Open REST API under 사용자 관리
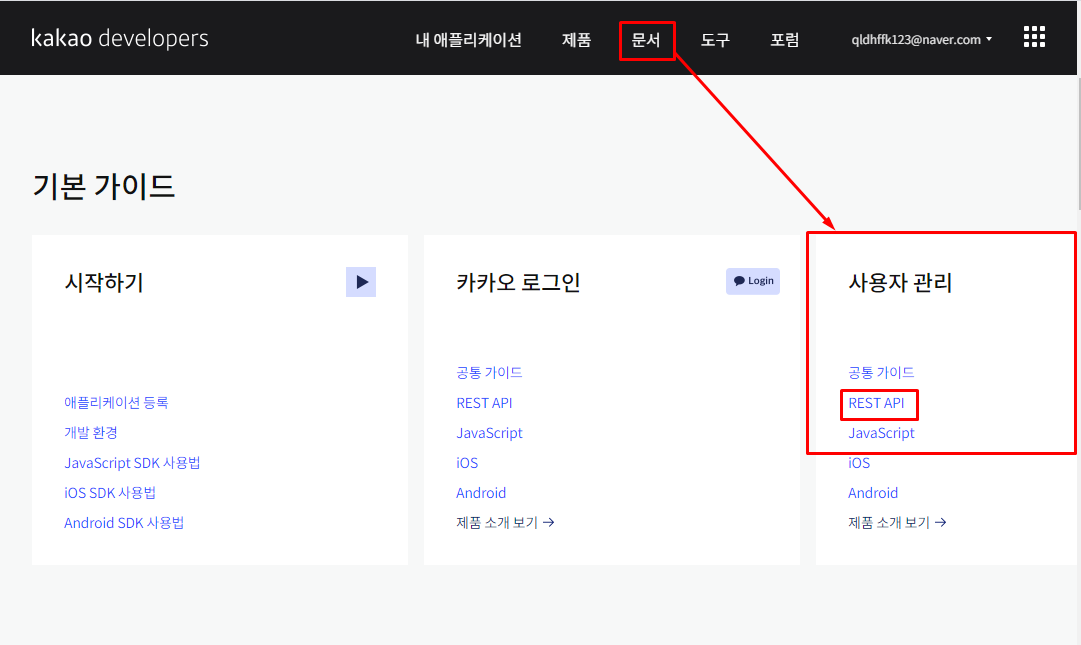The height and width of the screenshot is (645, 1081). [876, 403]
